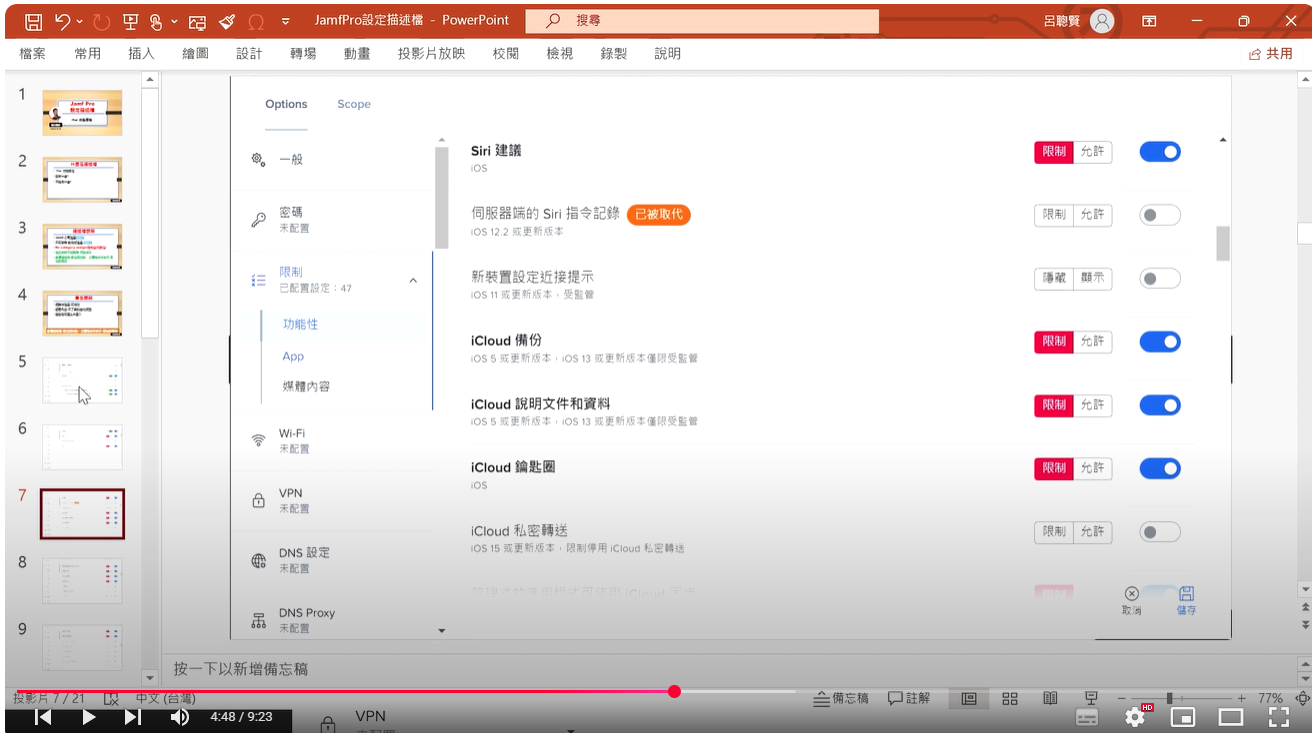Click the DNS settings globe icon
The width and height of the screenshot is (1312, 733).
point(258,560)
